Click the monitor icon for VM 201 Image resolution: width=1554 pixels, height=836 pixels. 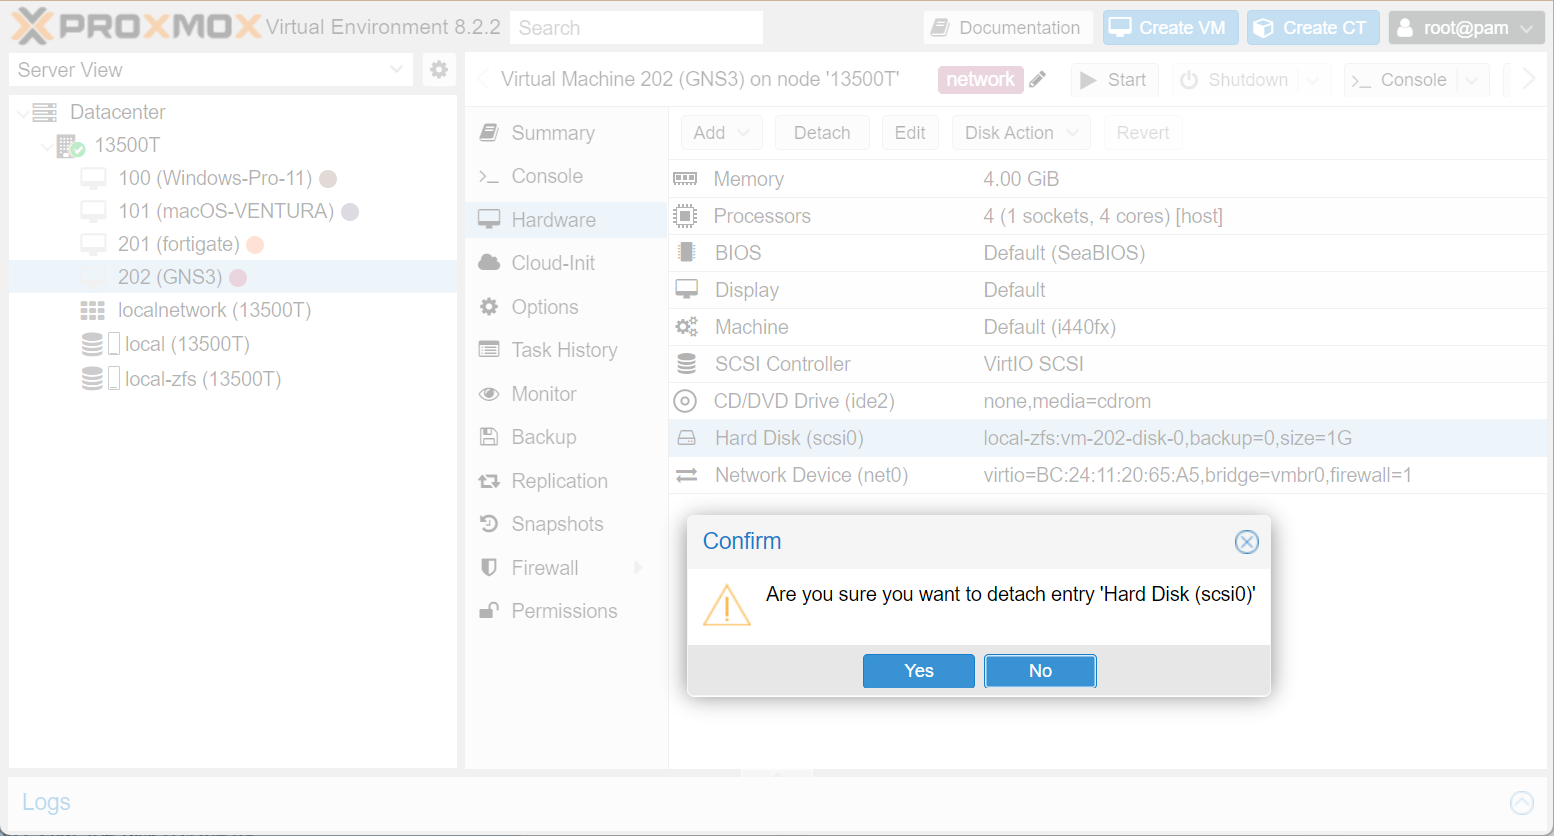point(93,245)
